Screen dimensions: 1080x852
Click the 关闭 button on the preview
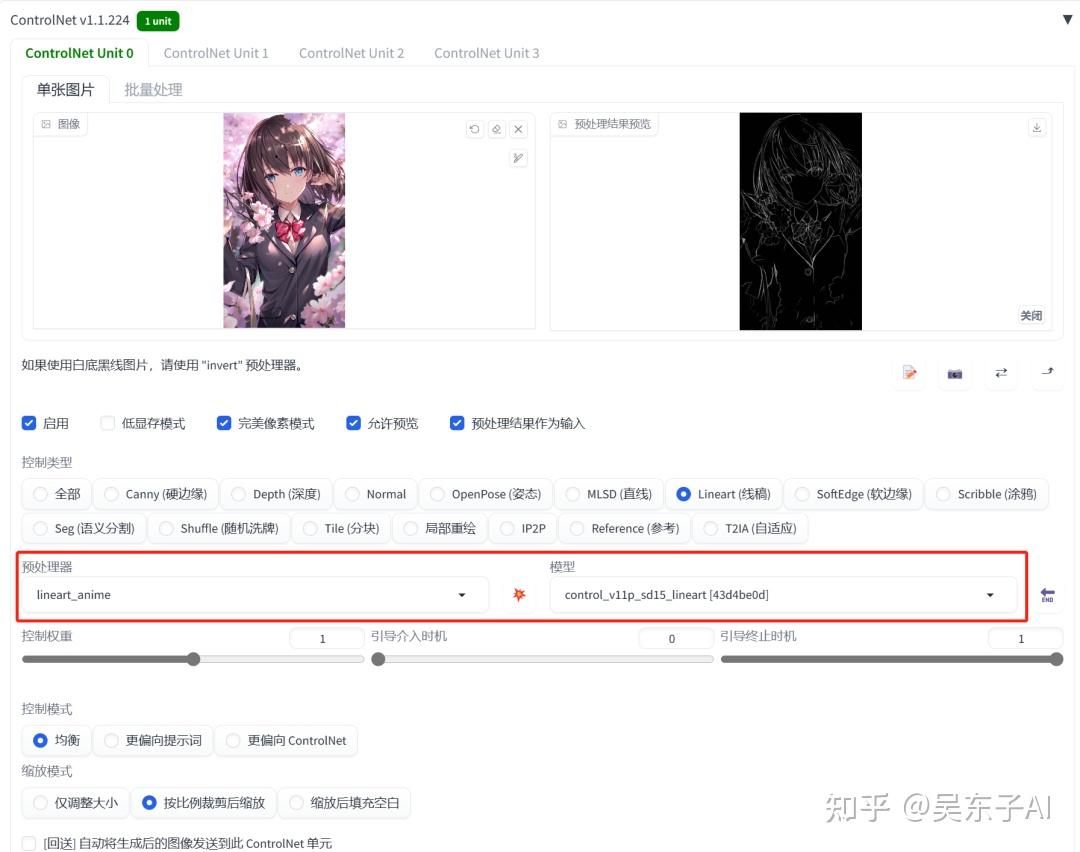pos(1031,315)
